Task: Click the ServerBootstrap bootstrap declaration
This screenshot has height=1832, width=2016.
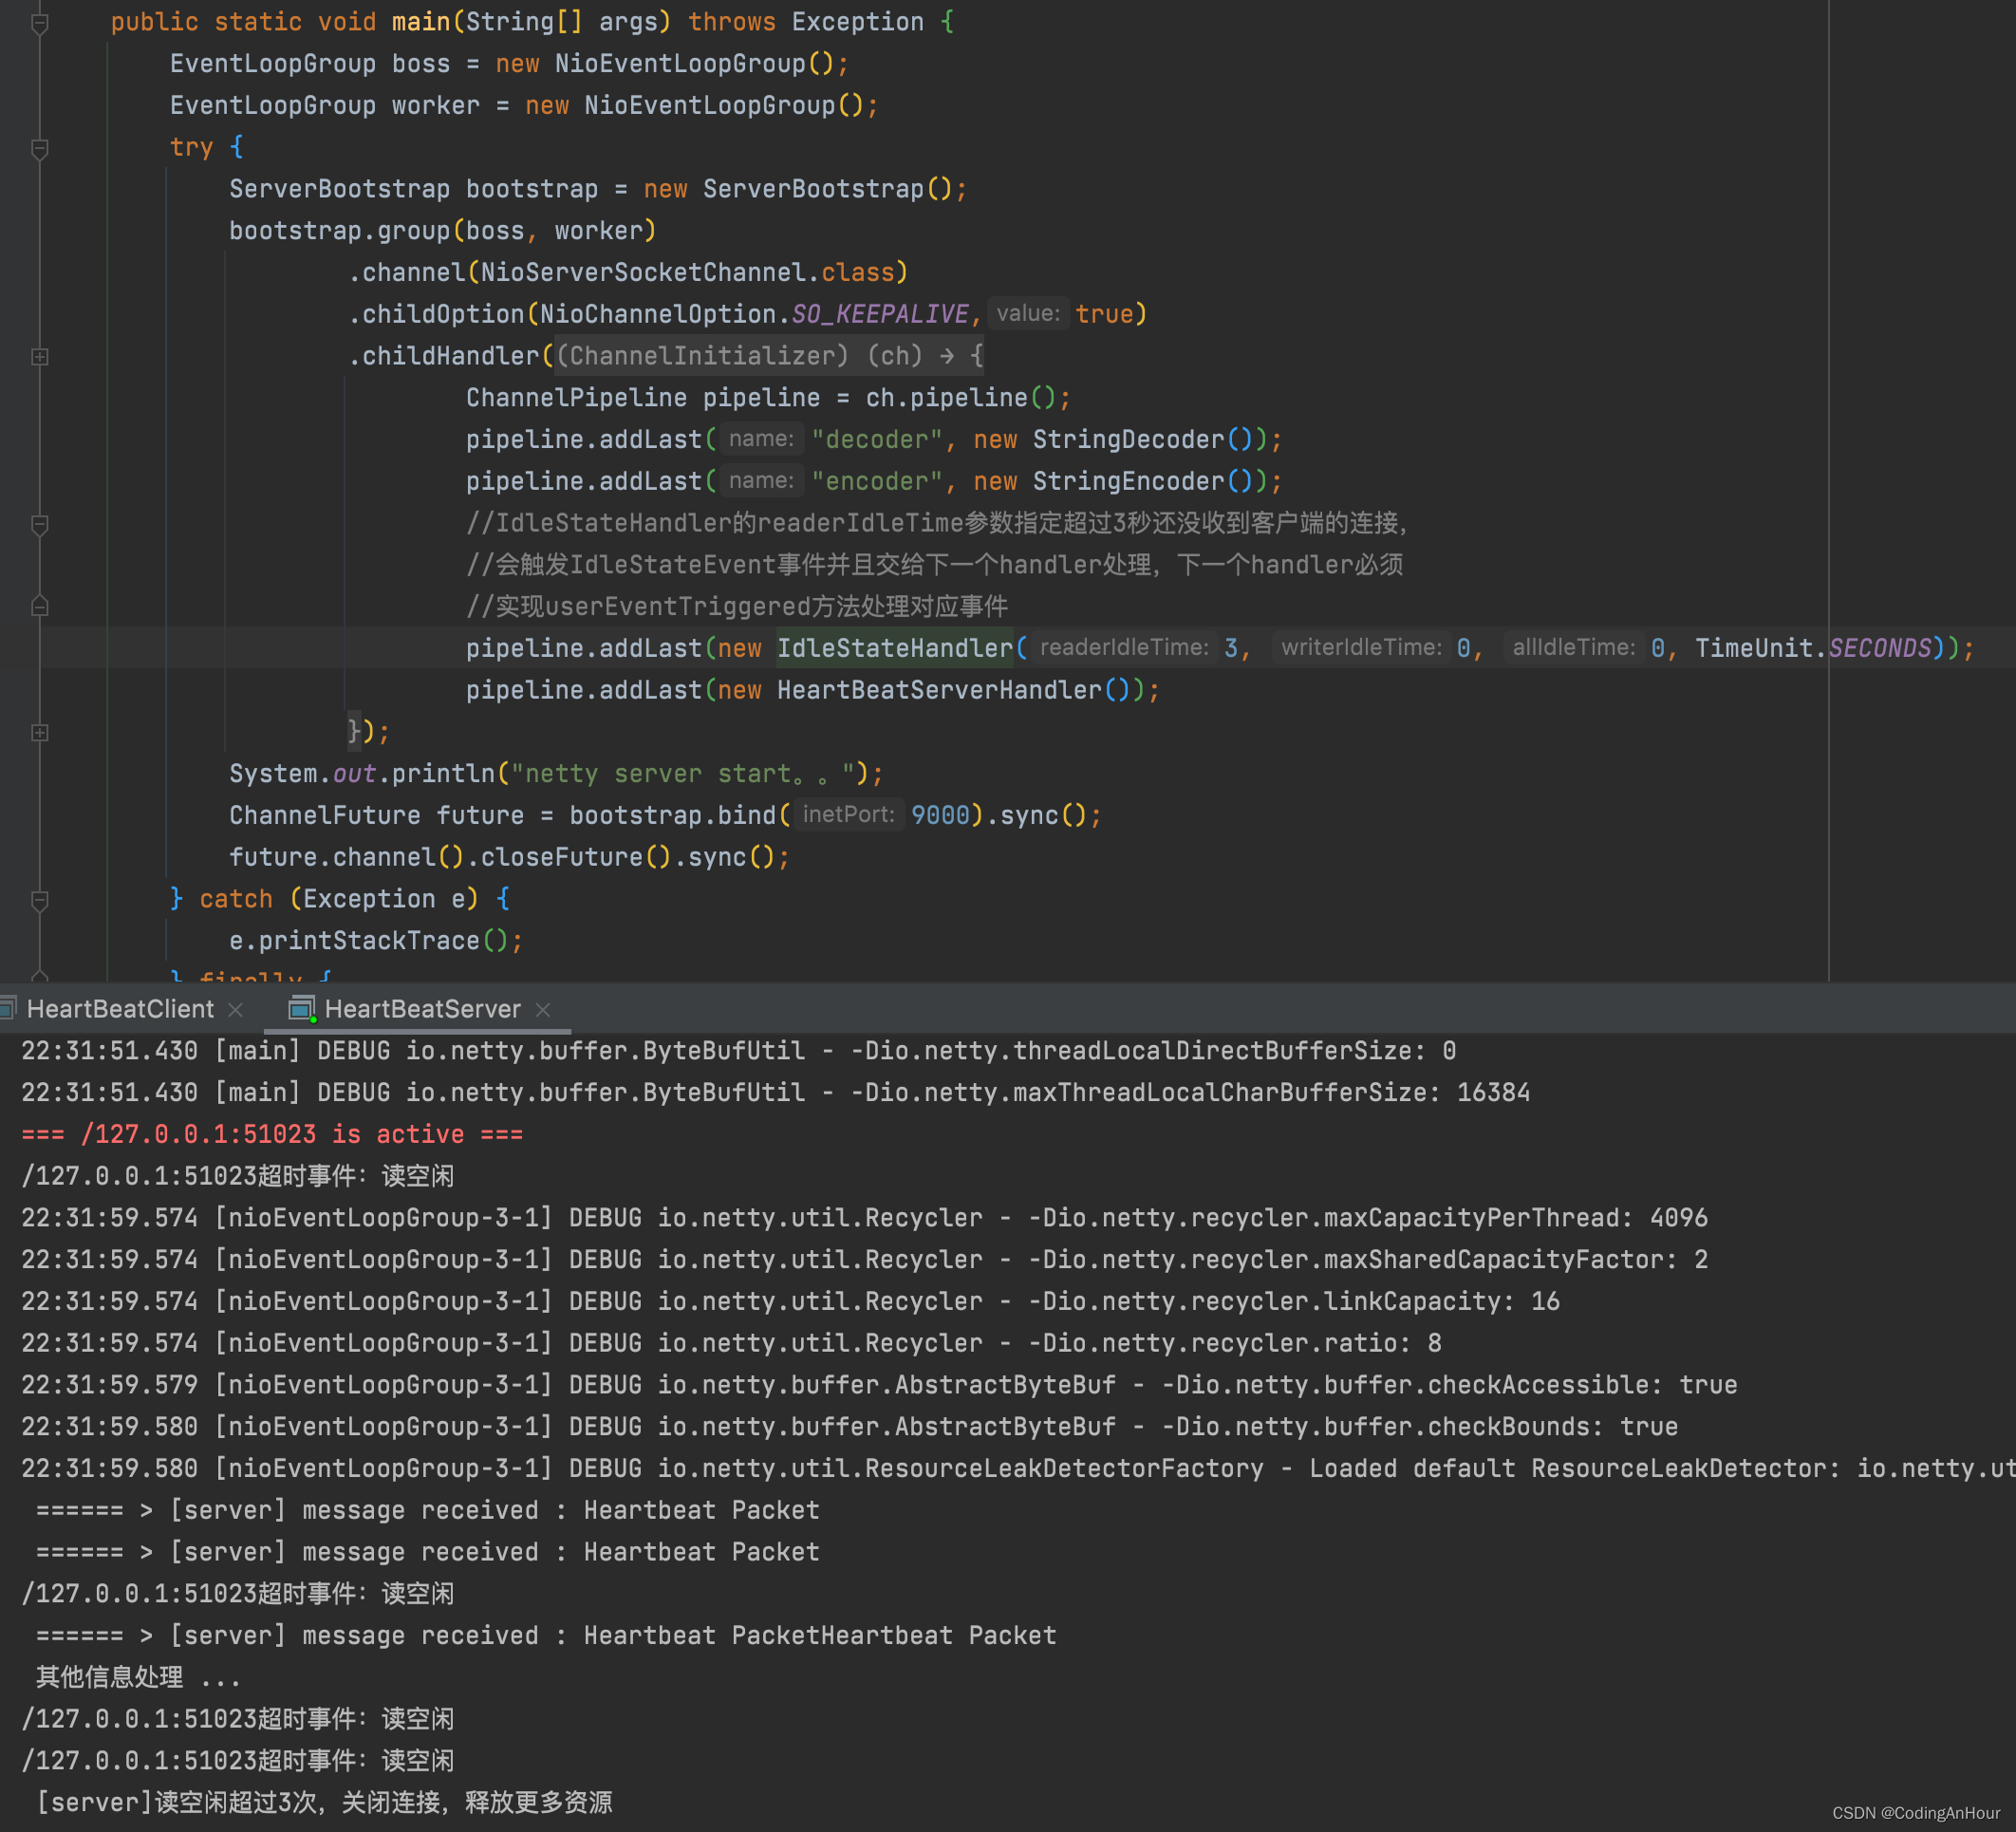Action: click(598, 189)
